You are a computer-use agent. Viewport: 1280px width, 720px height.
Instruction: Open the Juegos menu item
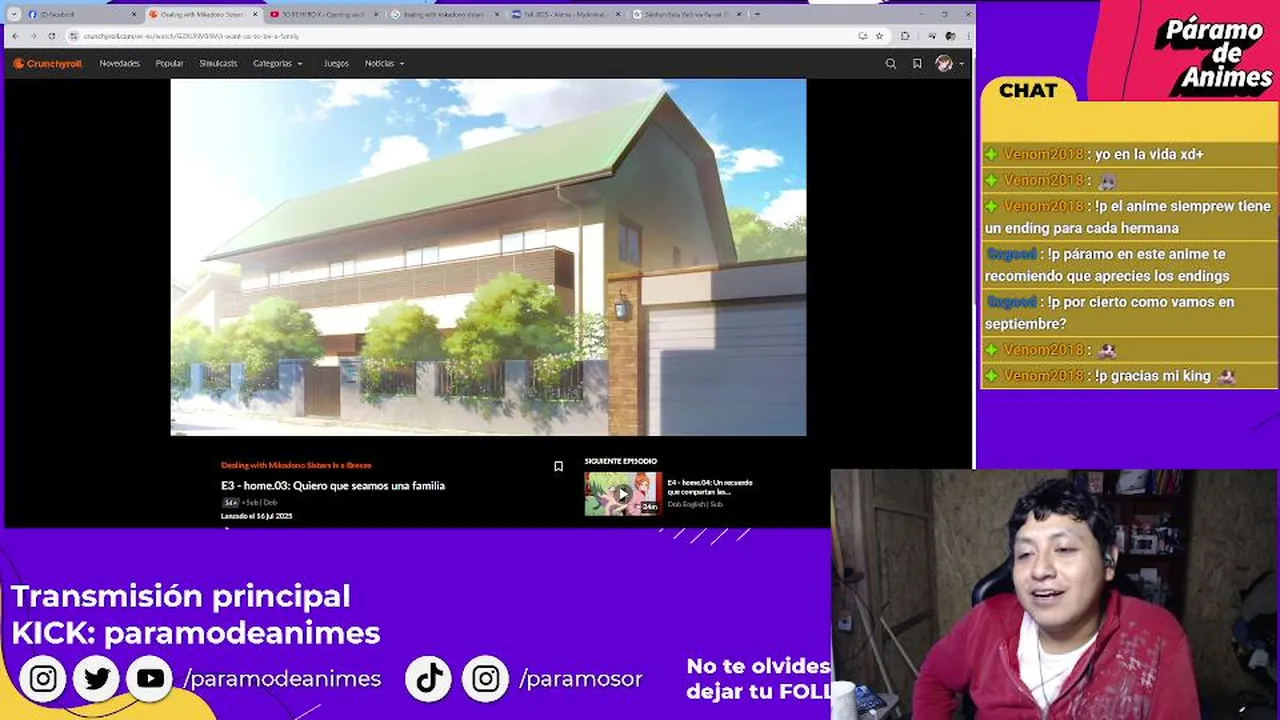(x=336, y=63)
